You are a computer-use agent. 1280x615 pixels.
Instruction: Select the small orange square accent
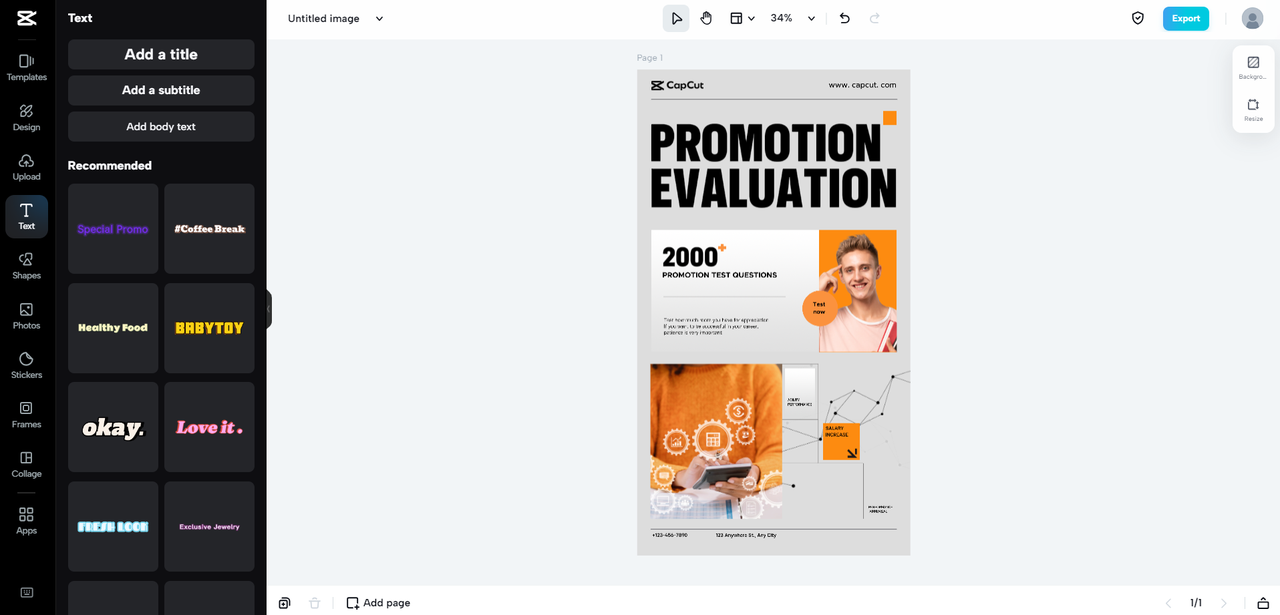pos(889,118)
